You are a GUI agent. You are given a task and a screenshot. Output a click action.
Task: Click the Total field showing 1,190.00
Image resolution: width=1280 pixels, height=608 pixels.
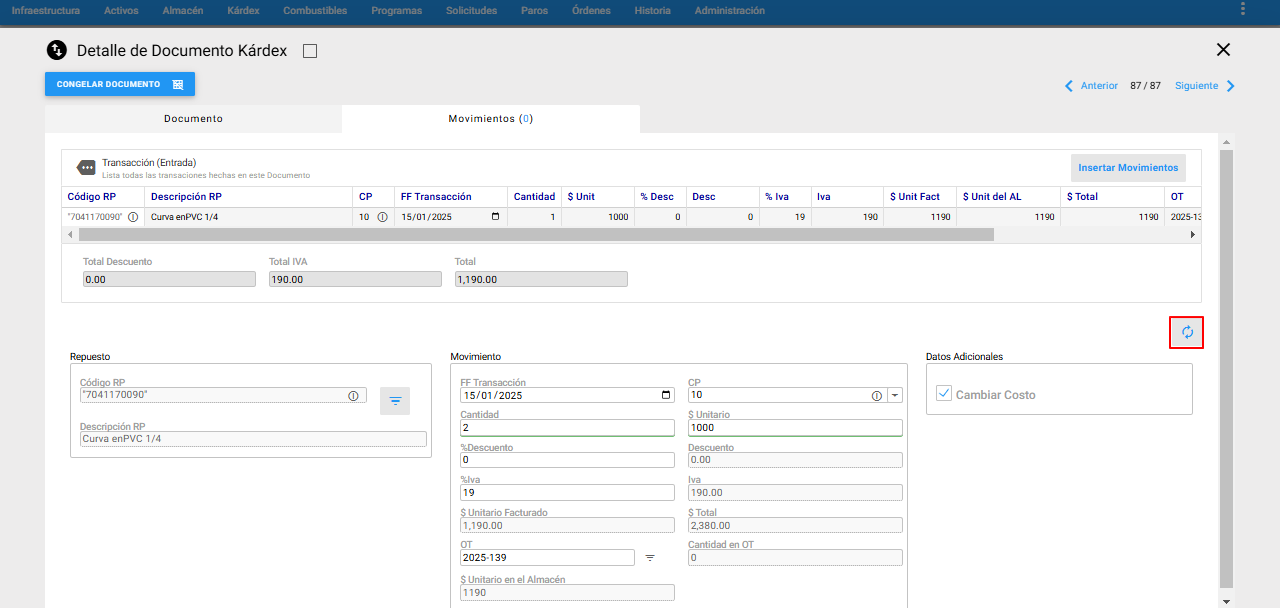tap(541, 280)
